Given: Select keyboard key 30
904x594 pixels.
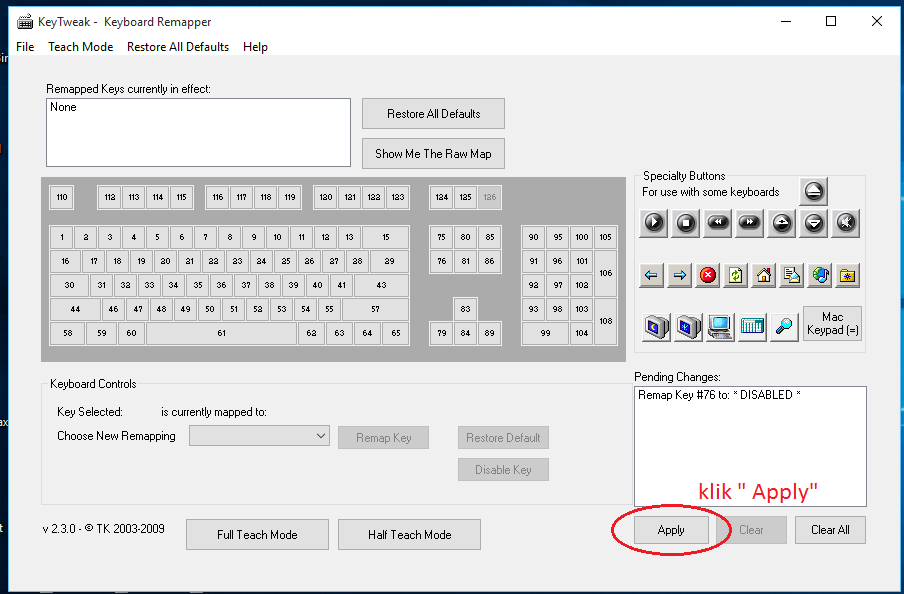Looking at the screenshot, I should click(69, 285).
